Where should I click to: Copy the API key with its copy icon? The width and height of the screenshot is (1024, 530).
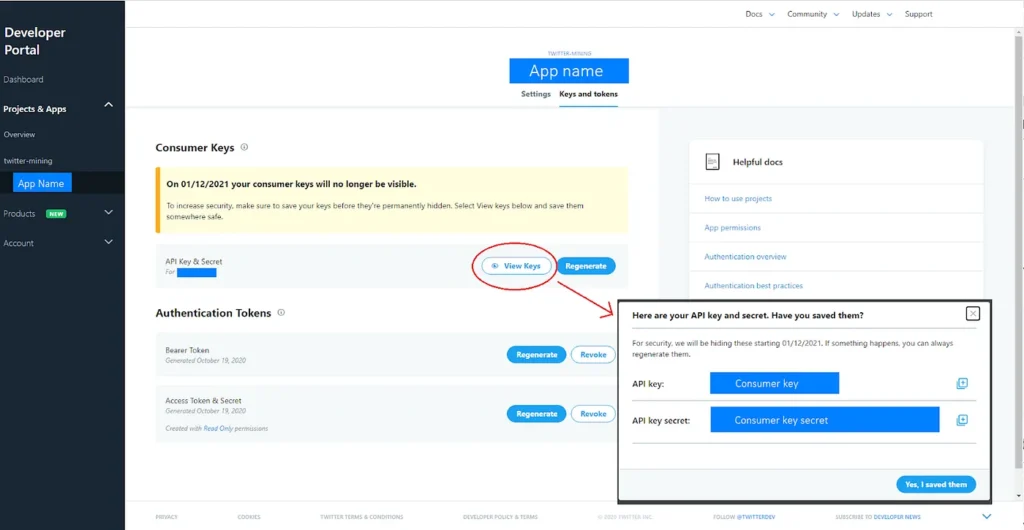tap(961, 384)
